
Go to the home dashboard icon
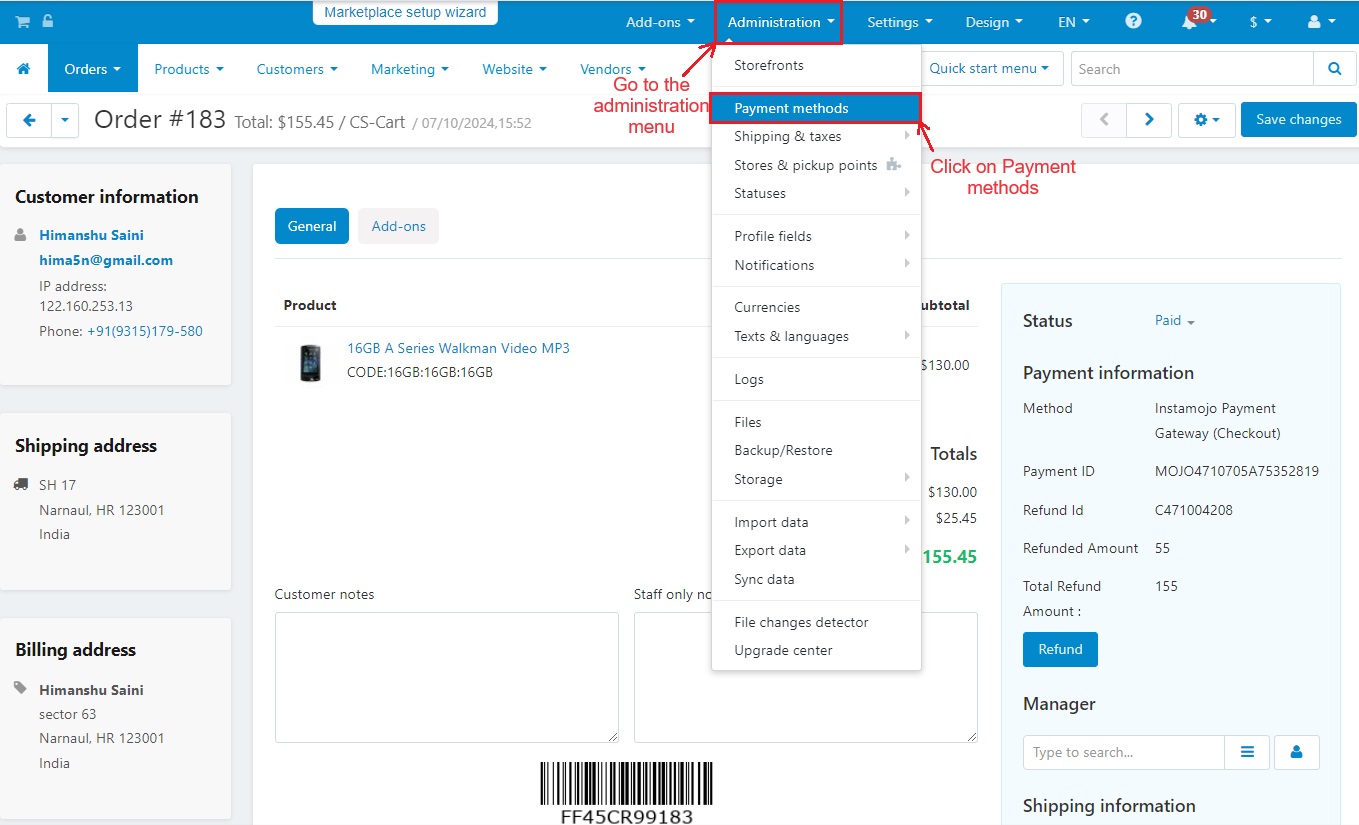(x=24, y=69)
